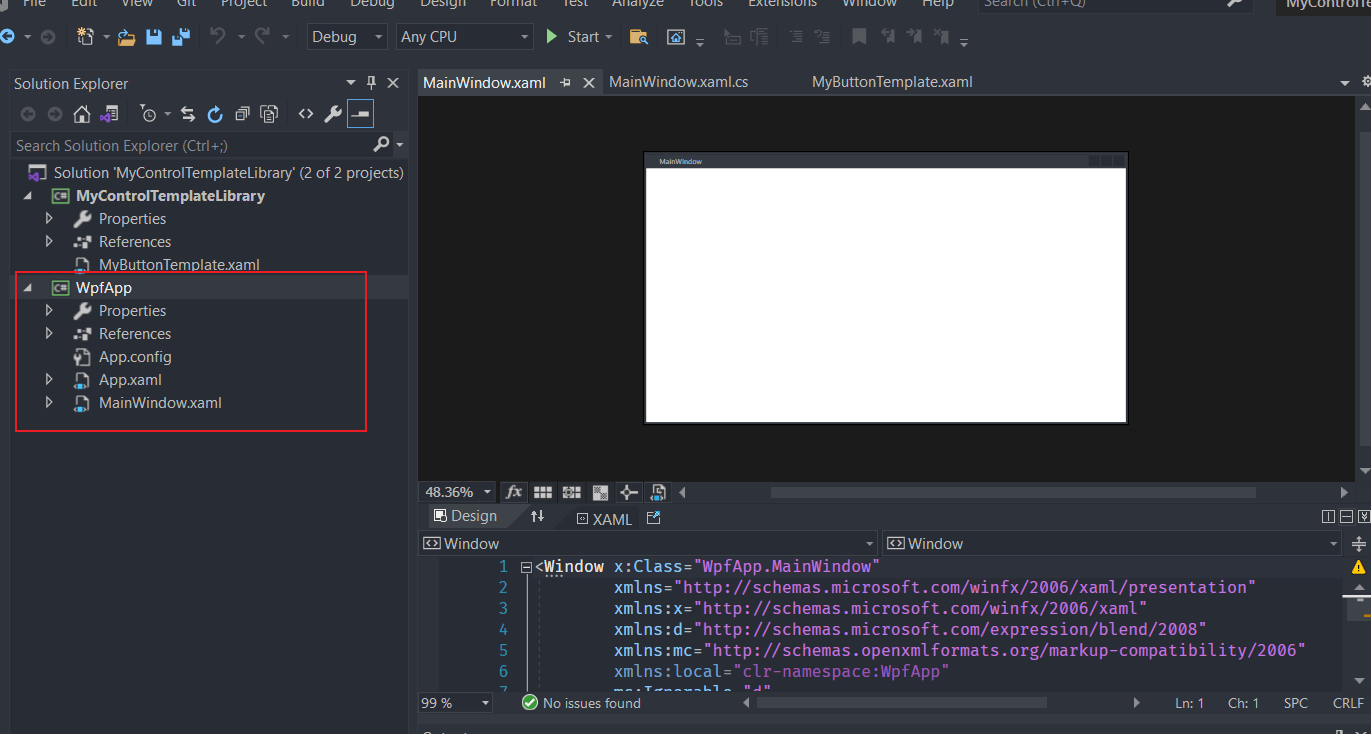Switch to the MainWindow.xaml.cs tab

click(678, 82)
